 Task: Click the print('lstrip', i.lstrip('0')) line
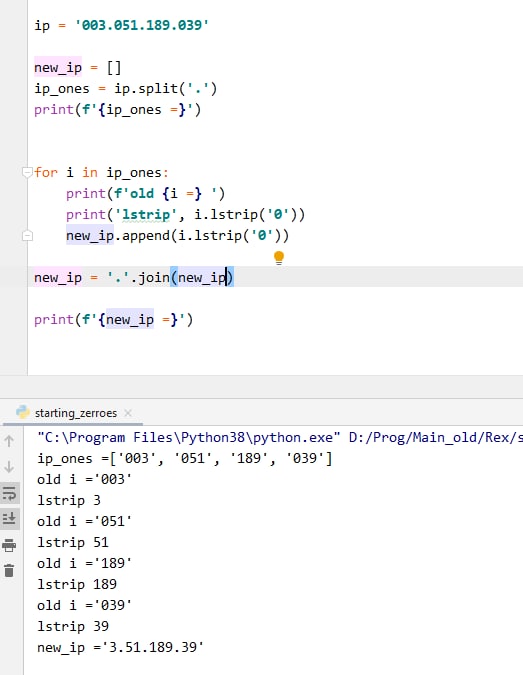click(x=185, y=214)
